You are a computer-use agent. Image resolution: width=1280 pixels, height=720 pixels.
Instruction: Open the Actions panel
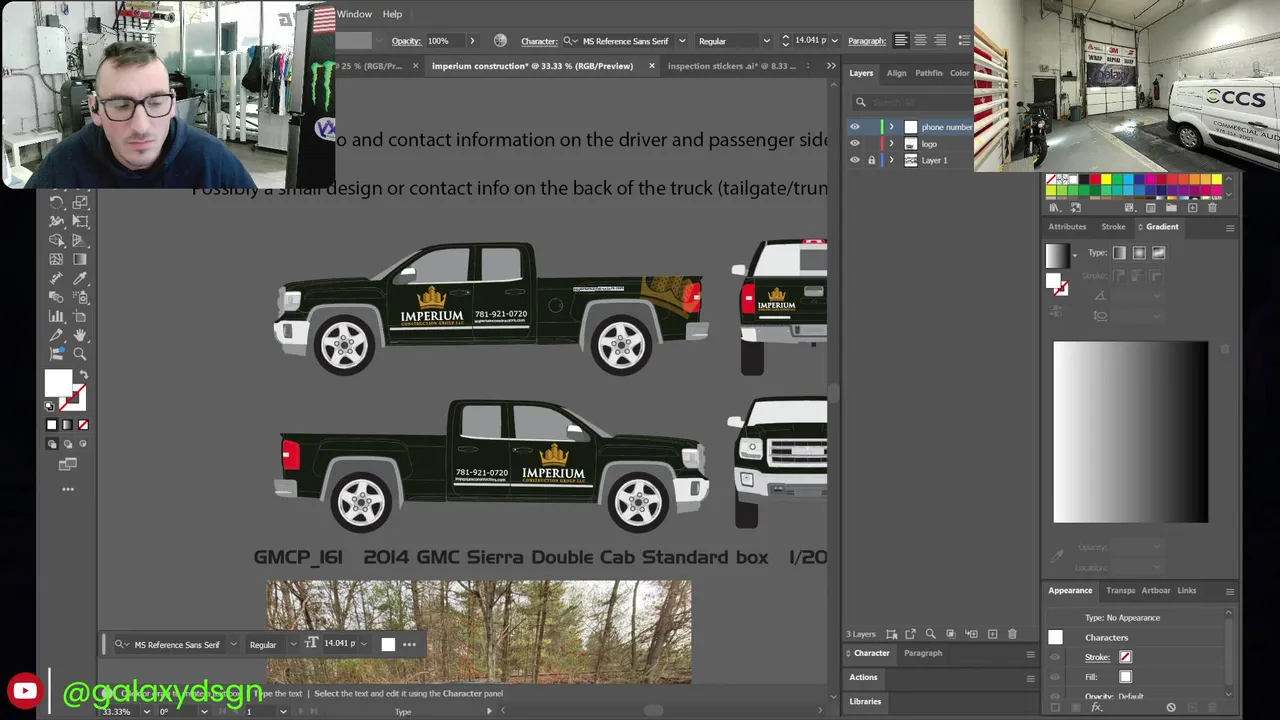pyautogui.click(x=863, y=677)
